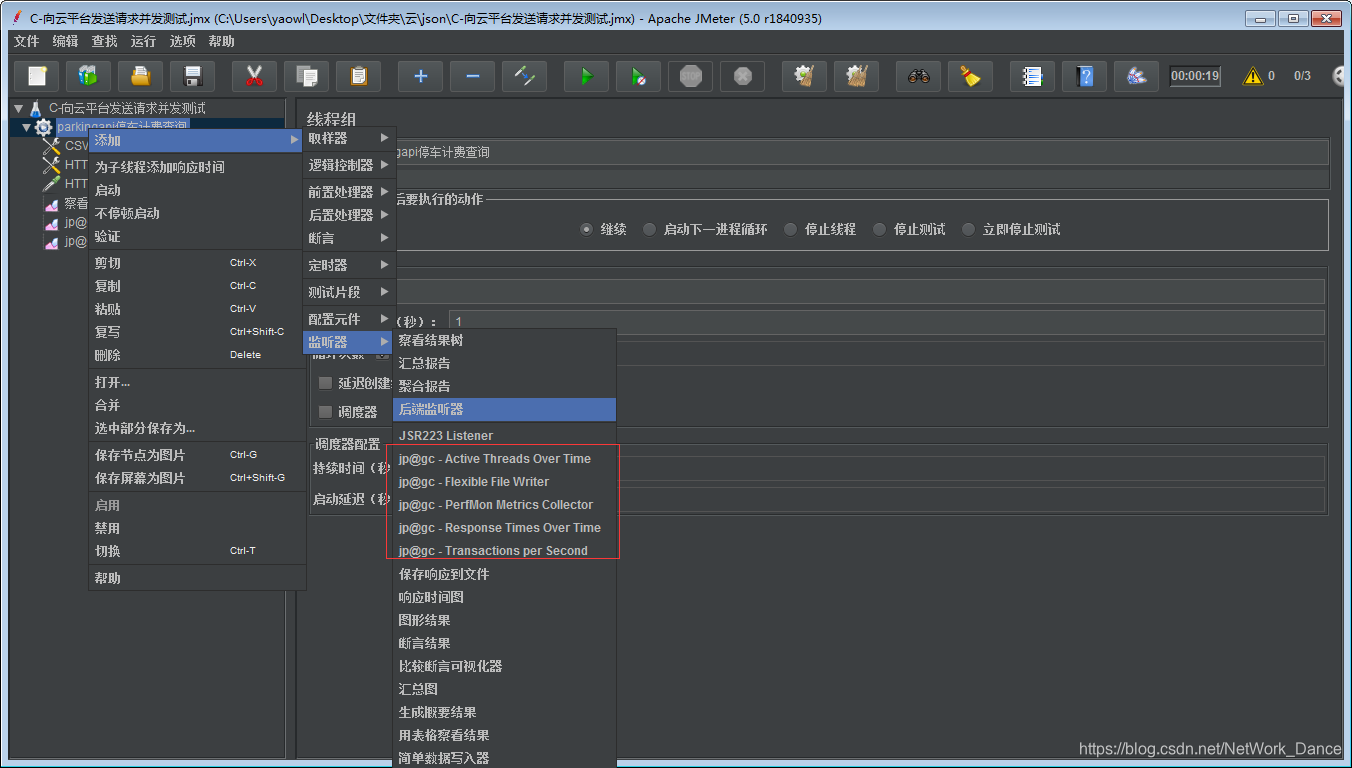Open the Function helper list icon

tap(1033, 76)
